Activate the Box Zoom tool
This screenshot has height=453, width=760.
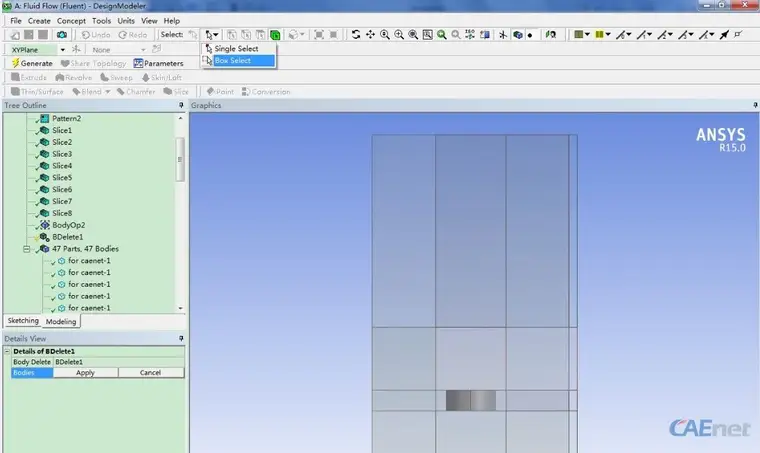399,34
